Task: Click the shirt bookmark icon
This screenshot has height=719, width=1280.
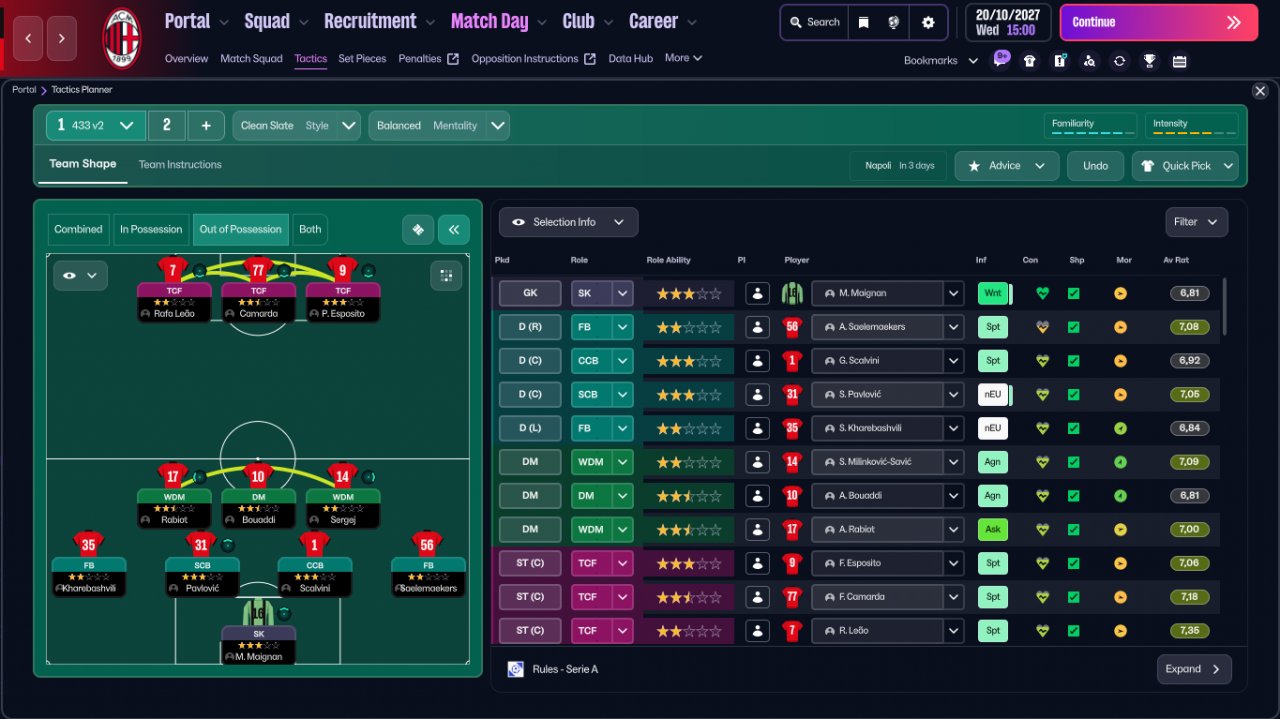Action: (x=1030, y=61)
